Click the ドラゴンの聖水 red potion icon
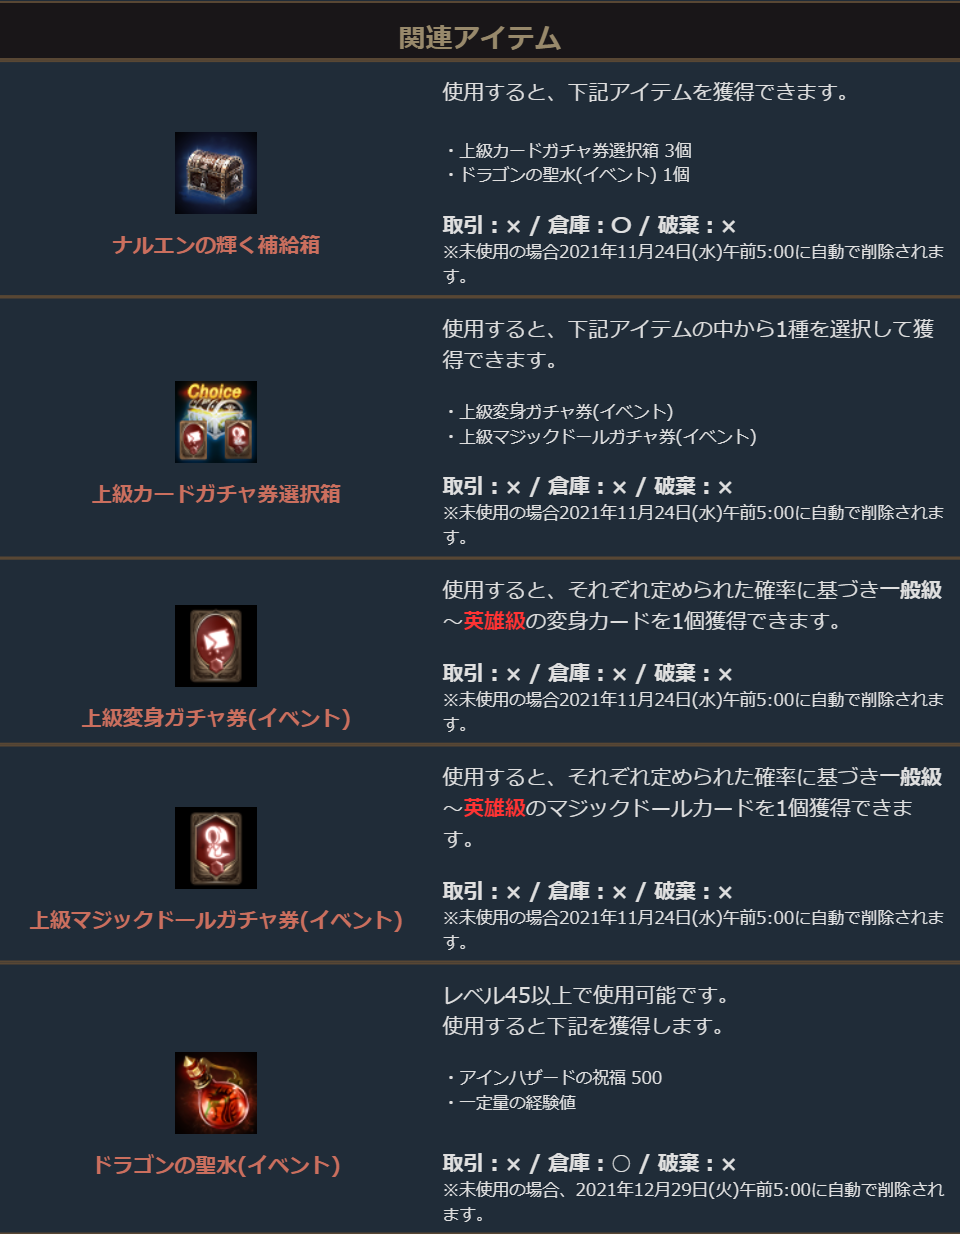This screenshot has height=1234, width=960. coord(216,1093)
